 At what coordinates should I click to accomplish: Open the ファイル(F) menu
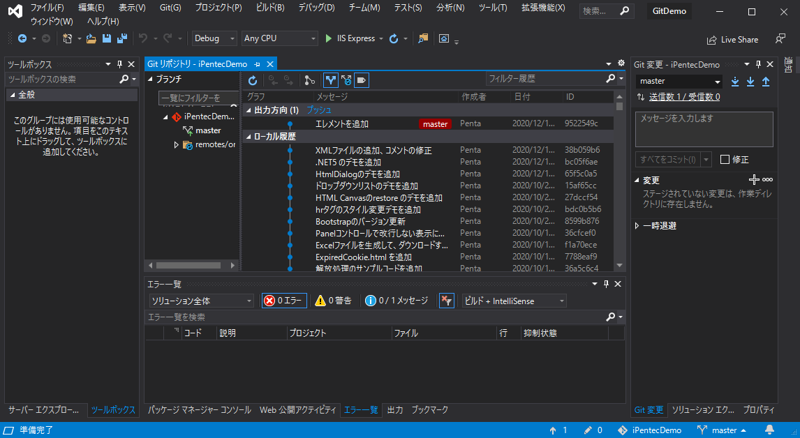click(x=47, y=8)
